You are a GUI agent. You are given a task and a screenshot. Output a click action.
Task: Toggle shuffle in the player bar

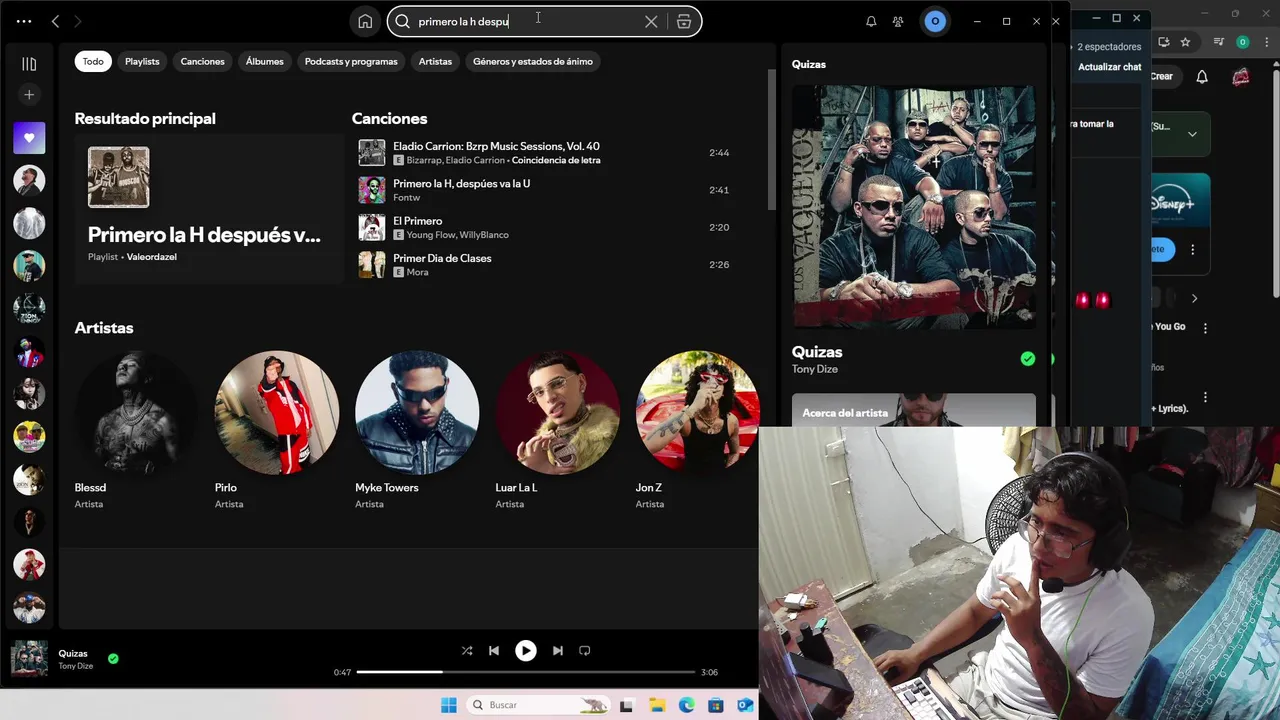click(467, 650)
